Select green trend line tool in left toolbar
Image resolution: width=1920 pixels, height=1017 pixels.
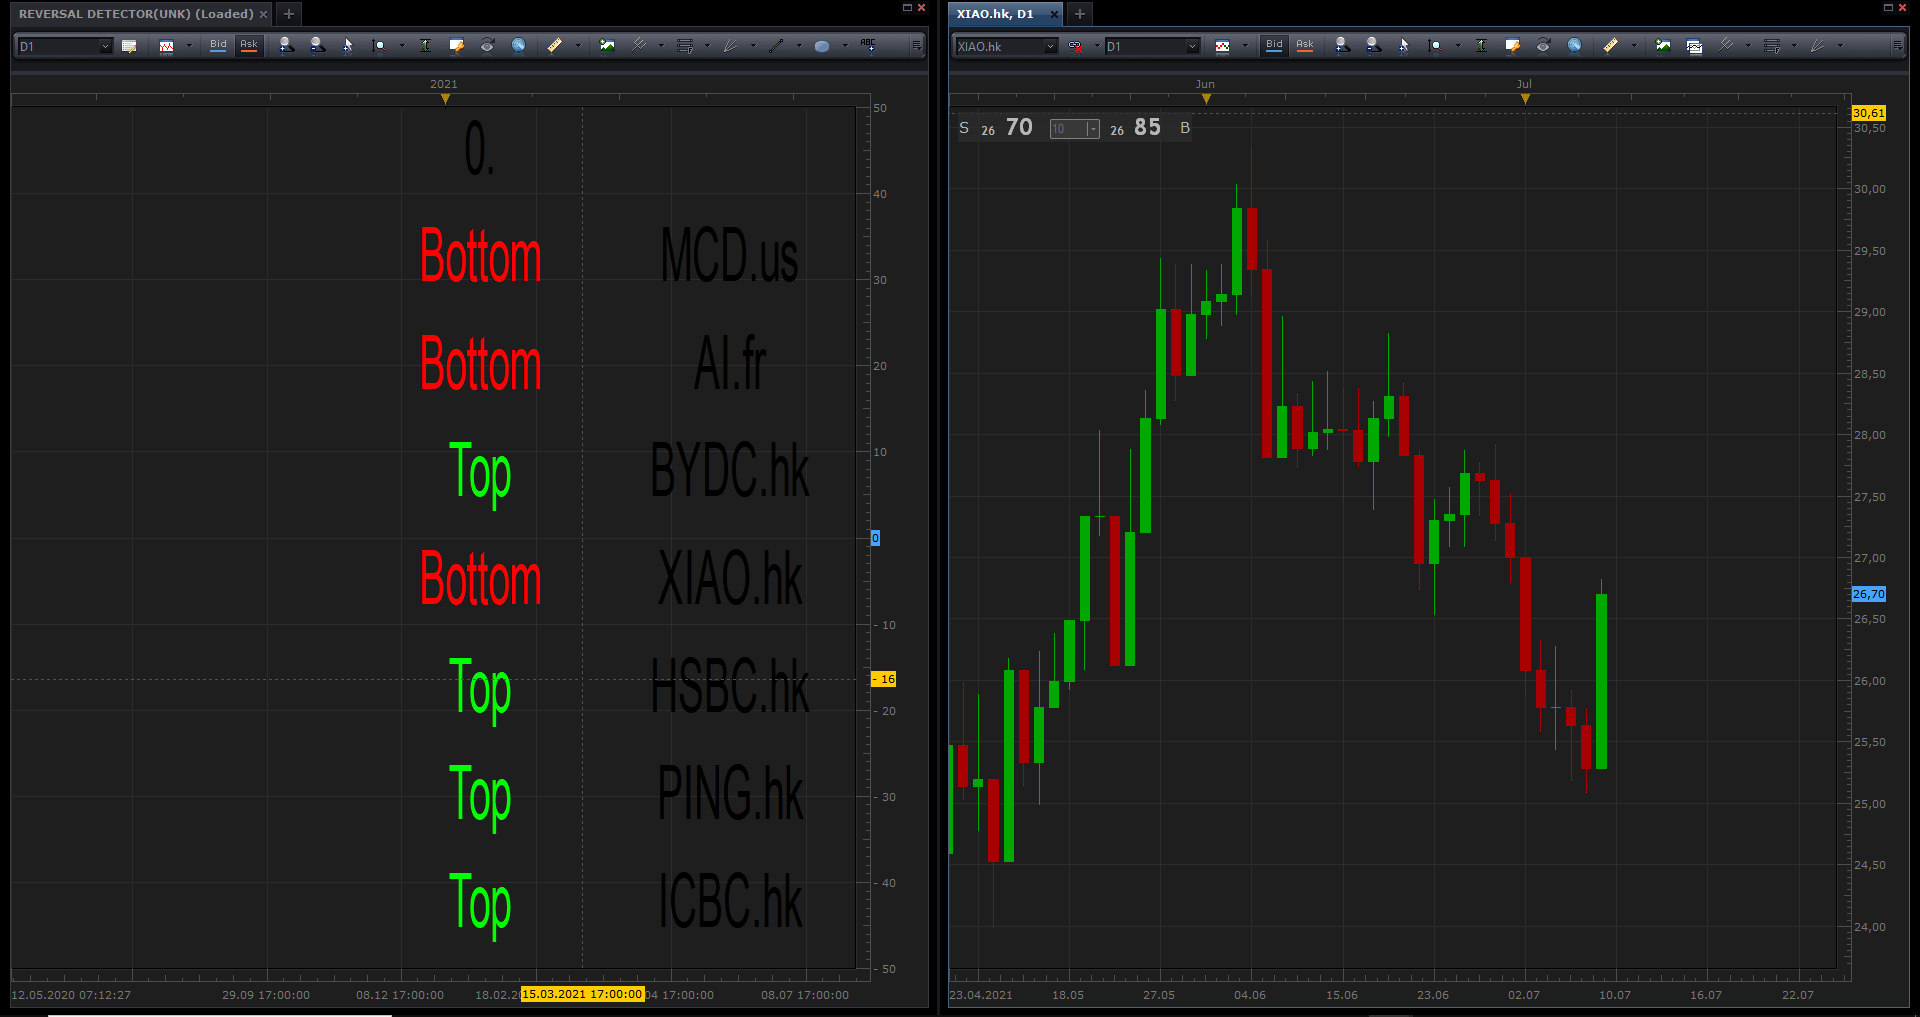[776, 45]
